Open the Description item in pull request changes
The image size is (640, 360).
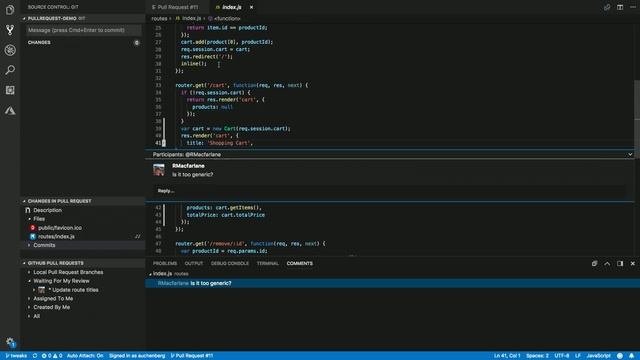click(47, 210)
